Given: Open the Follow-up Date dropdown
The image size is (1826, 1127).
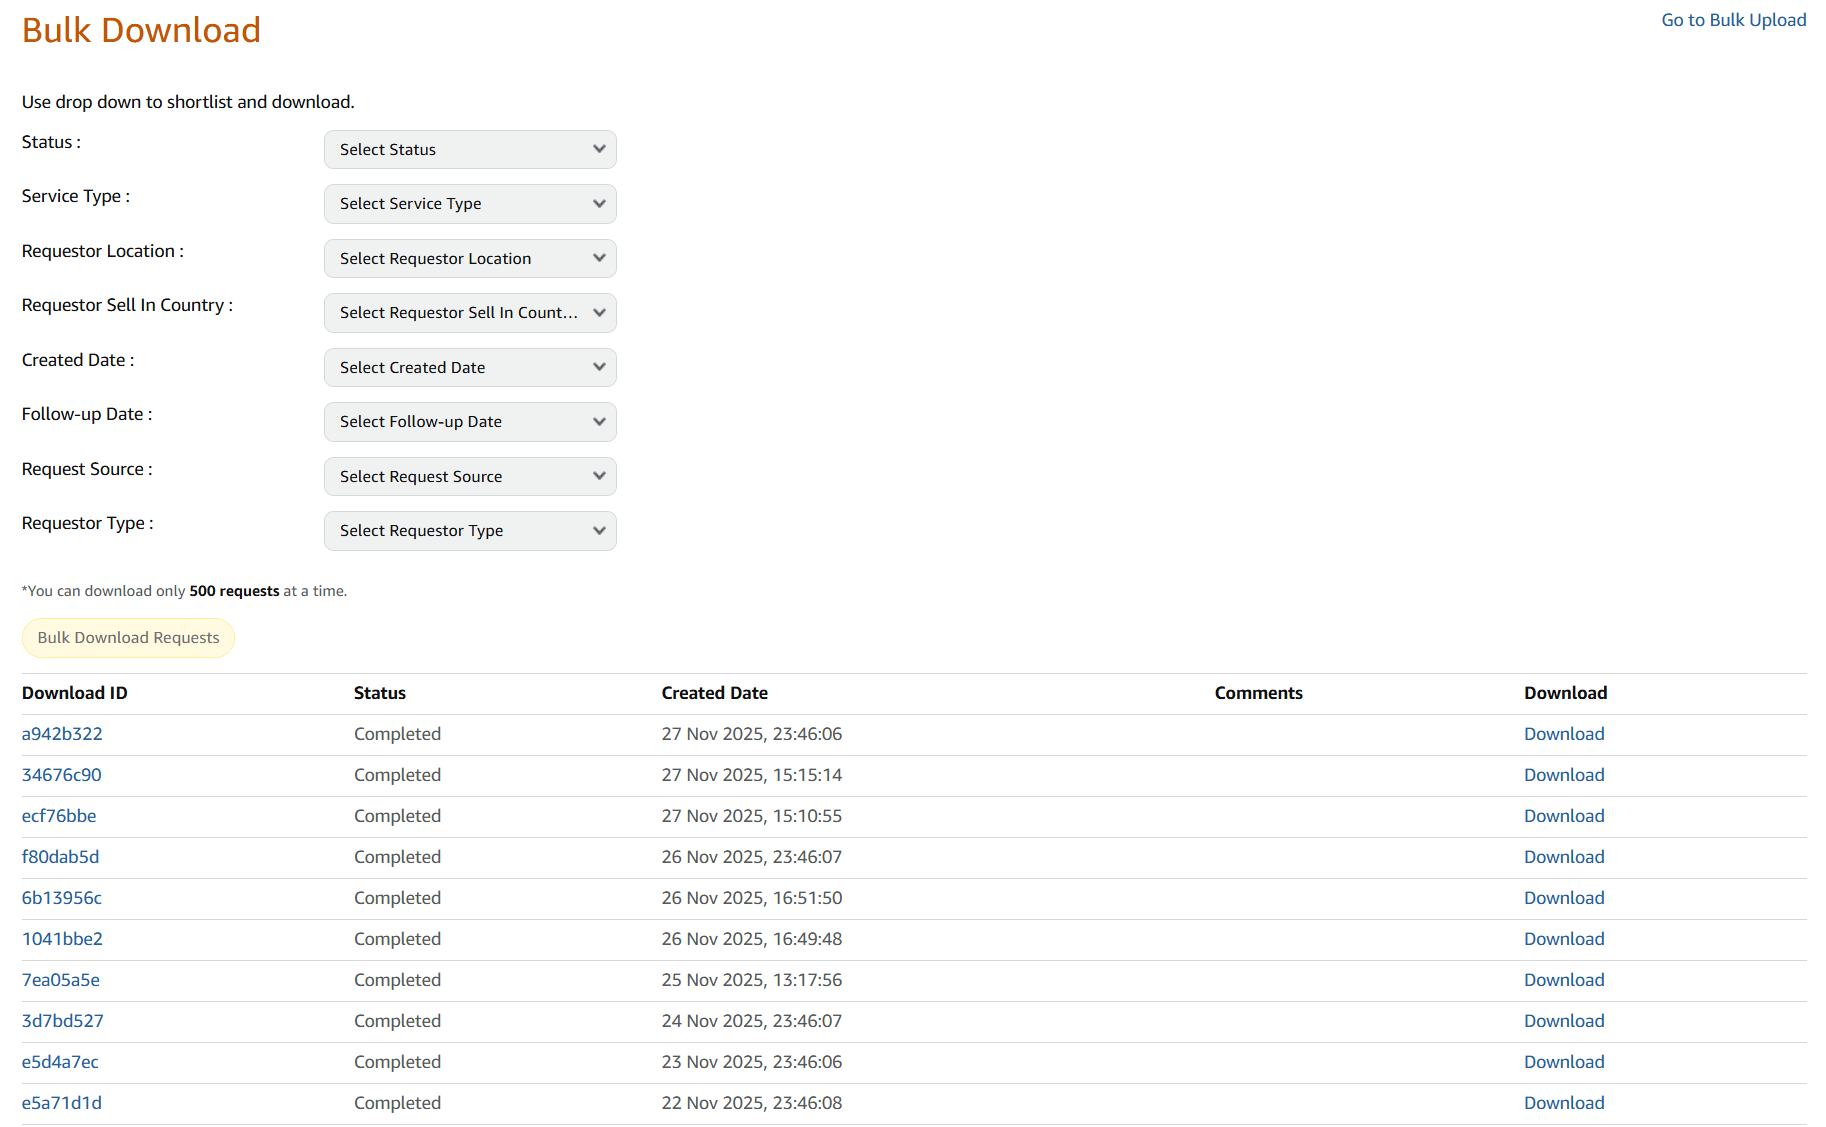Looking at the screenshot, I should click(x=469, y=421).
